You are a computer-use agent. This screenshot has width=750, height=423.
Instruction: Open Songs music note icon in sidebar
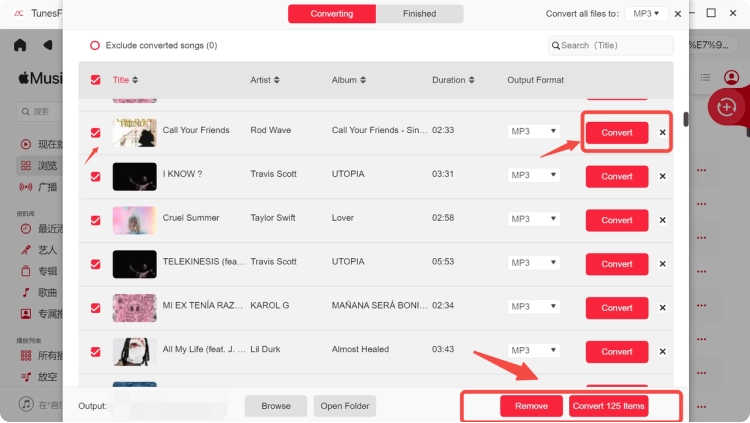[26, 292]
